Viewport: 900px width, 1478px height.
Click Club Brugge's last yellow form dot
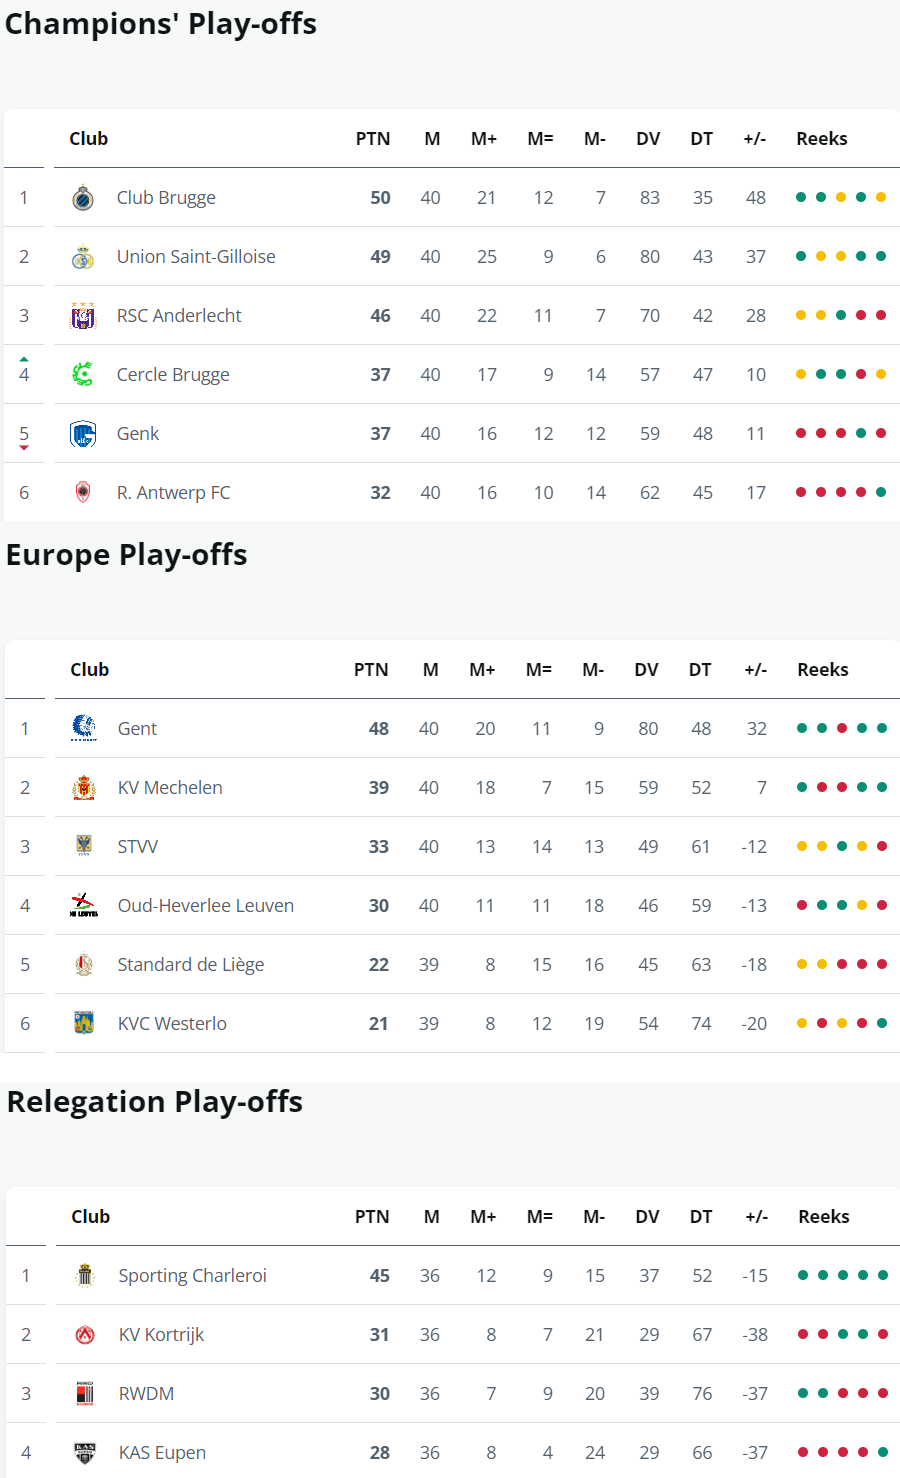pos(881,197)
